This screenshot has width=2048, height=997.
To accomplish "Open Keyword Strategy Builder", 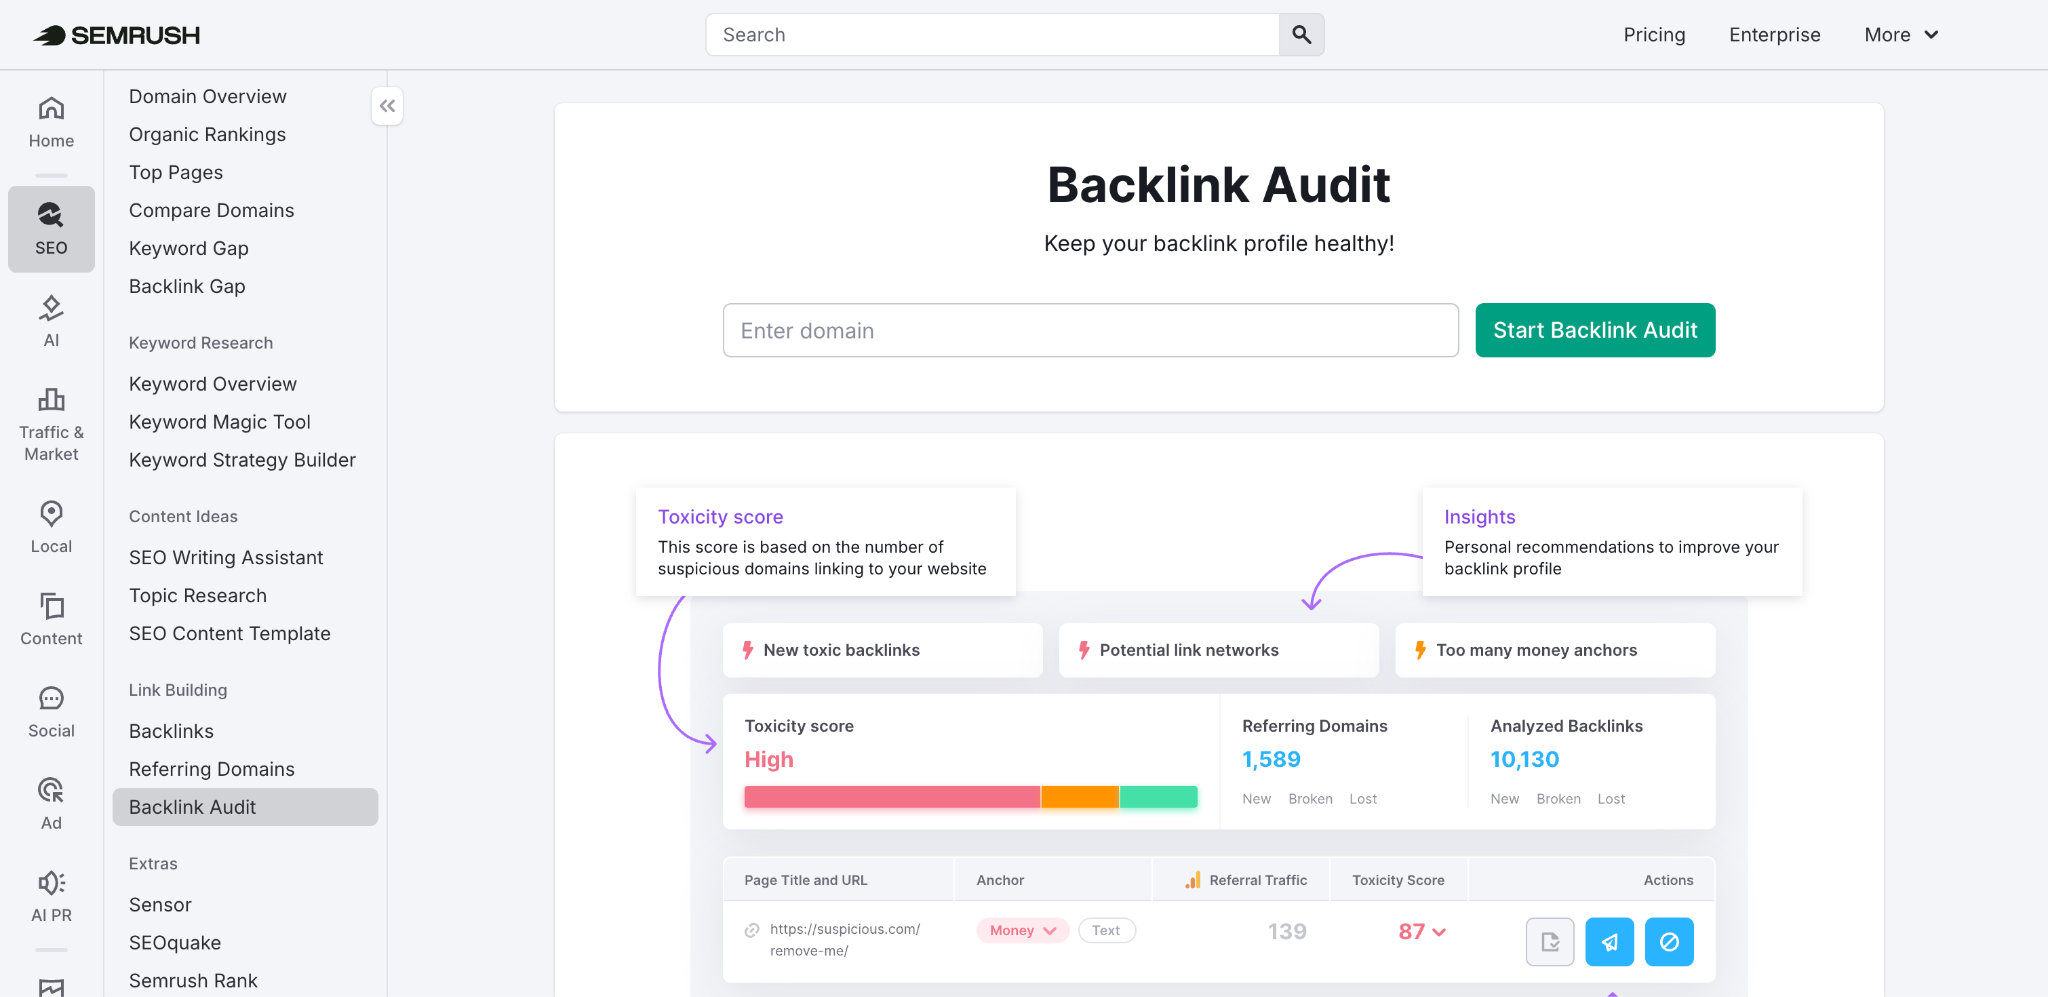I will (242, 460).
